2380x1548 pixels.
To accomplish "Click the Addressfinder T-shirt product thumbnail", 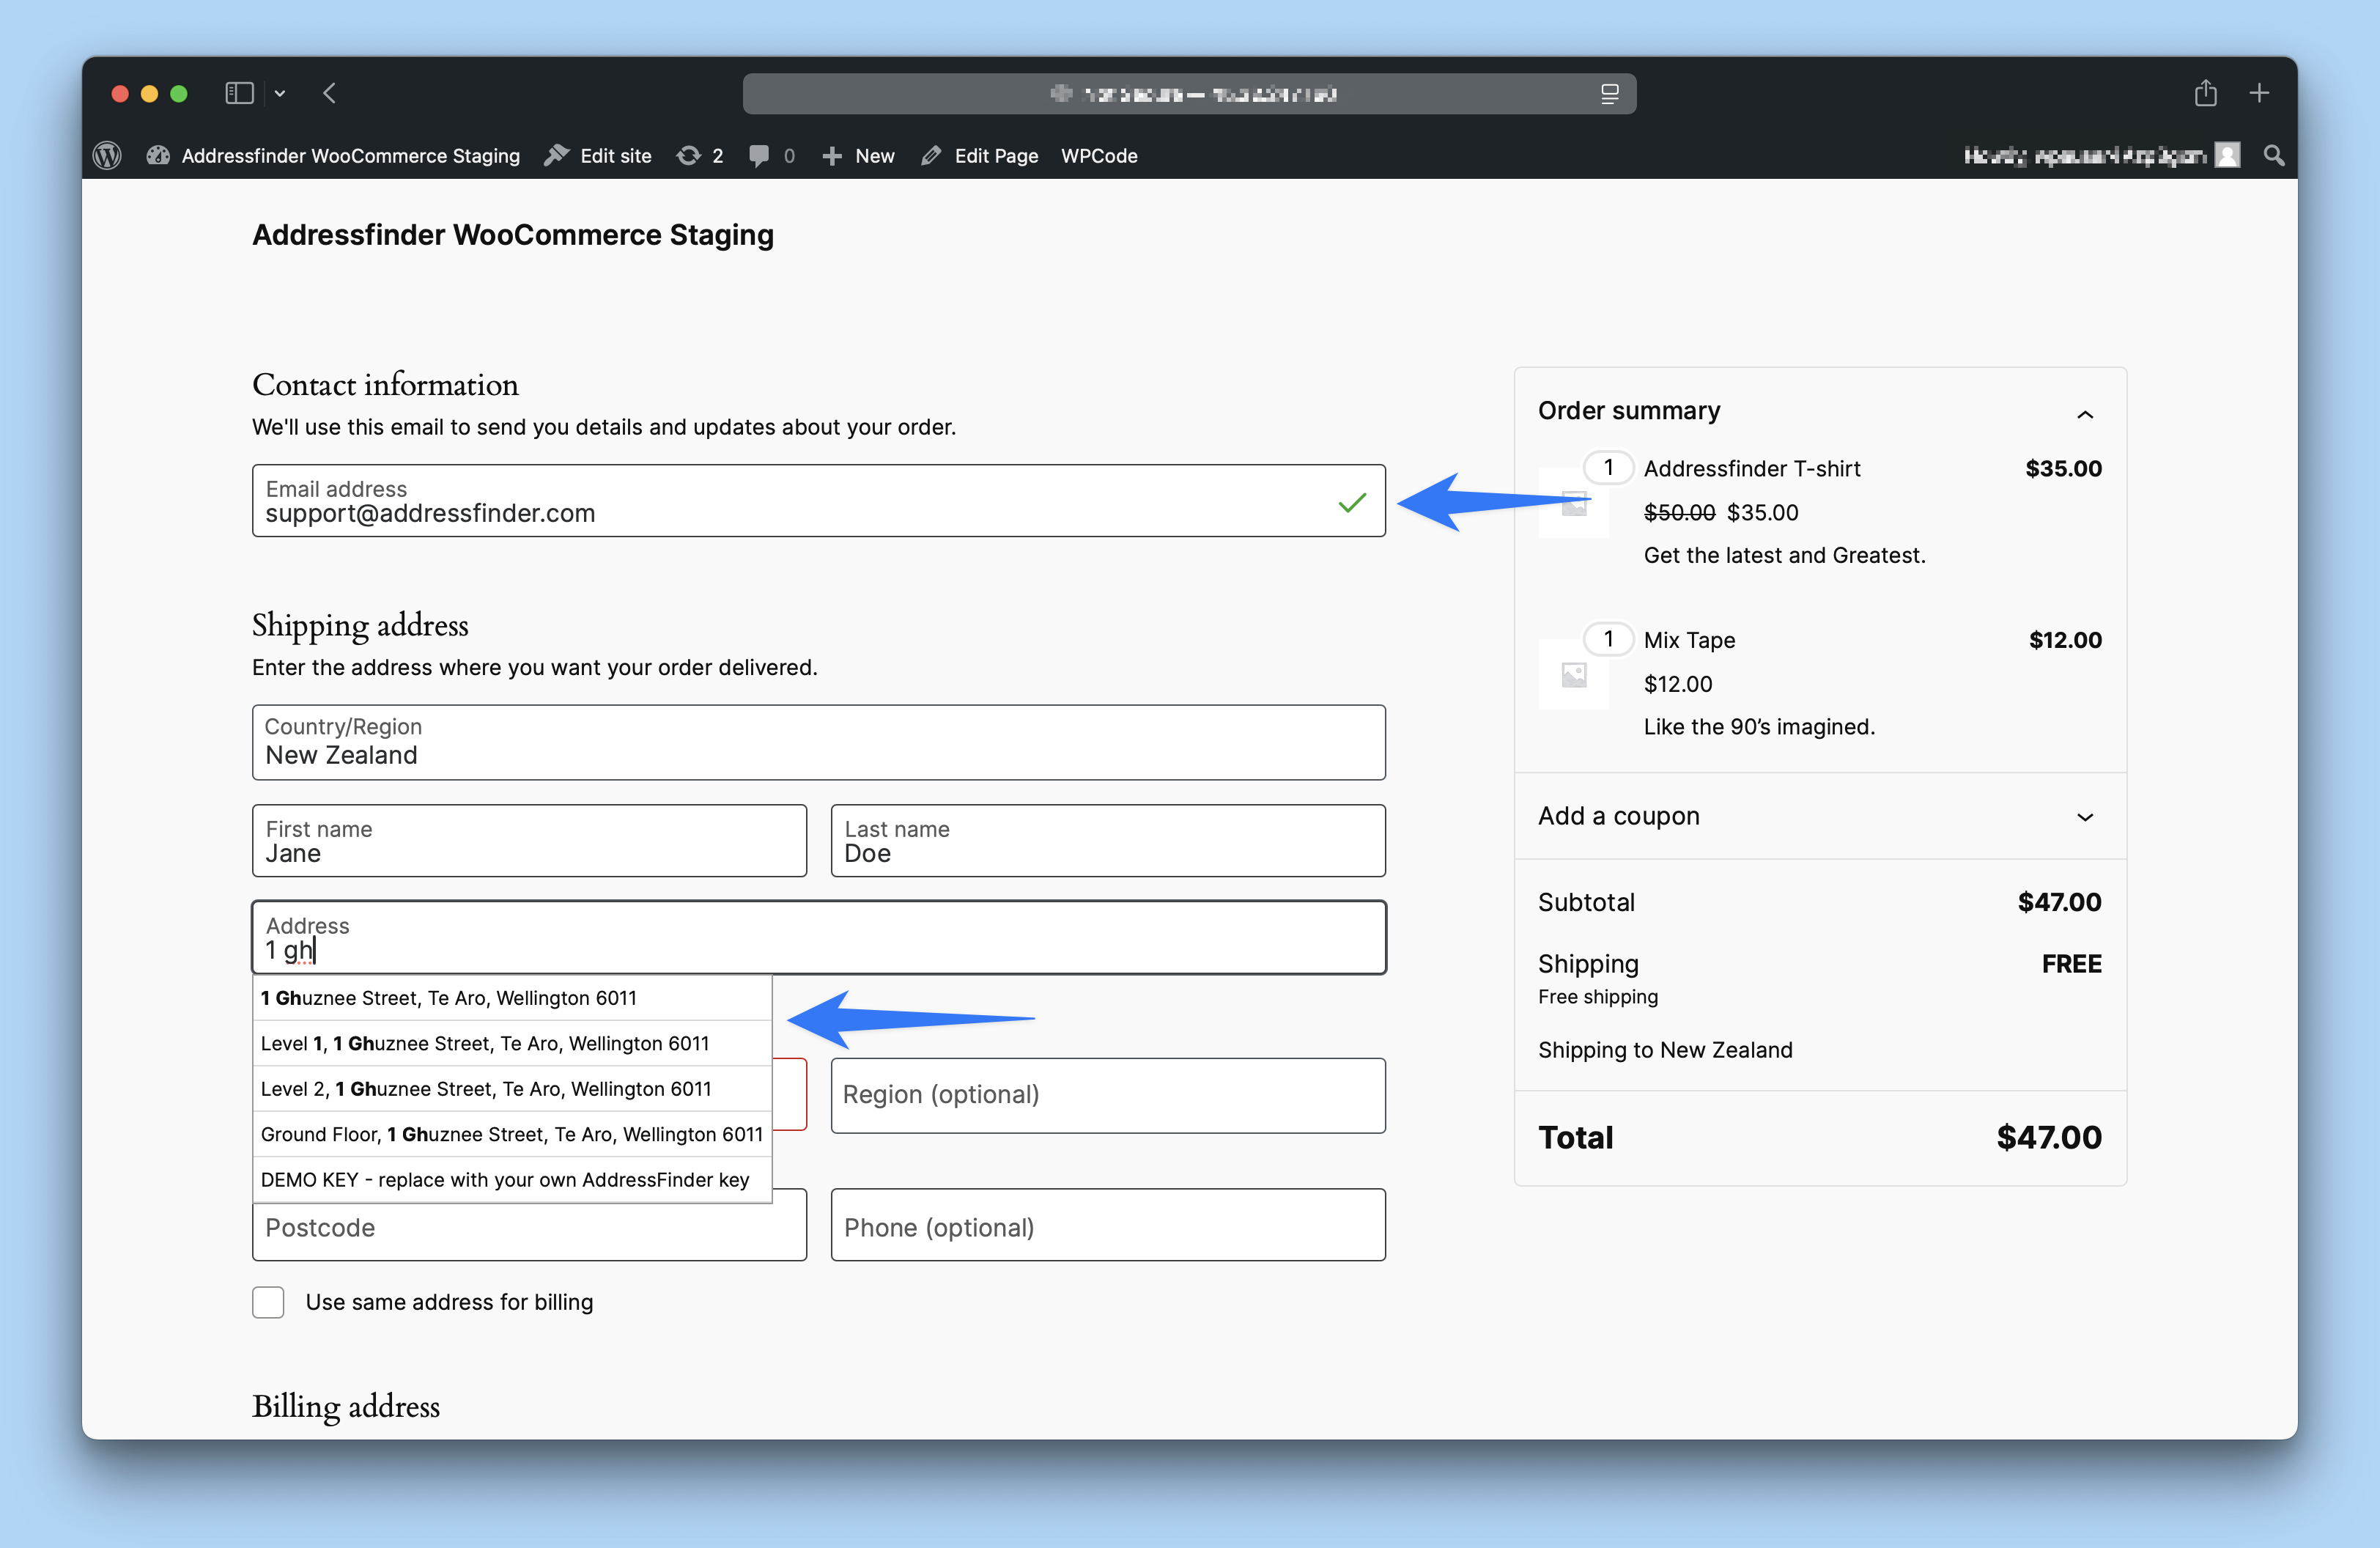I will (x=1574, y=503).
